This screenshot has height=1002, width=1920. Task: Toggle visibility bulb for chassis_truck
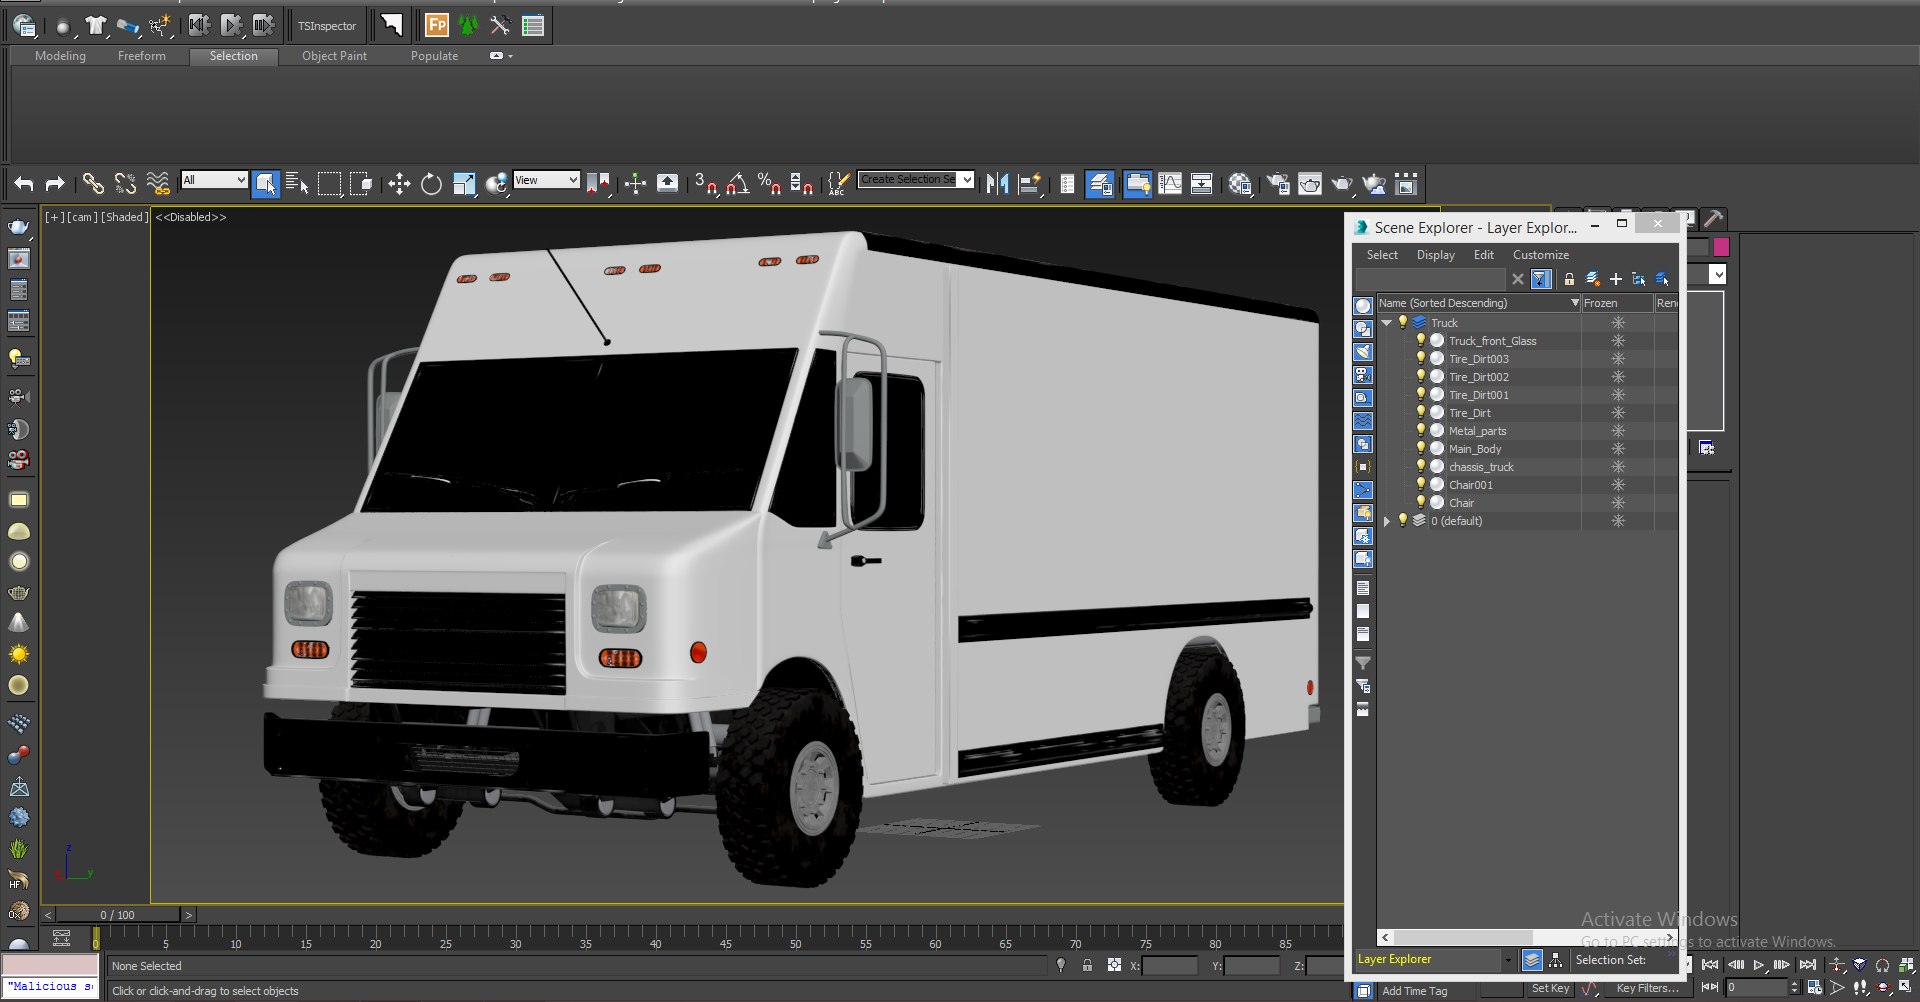1420,466
